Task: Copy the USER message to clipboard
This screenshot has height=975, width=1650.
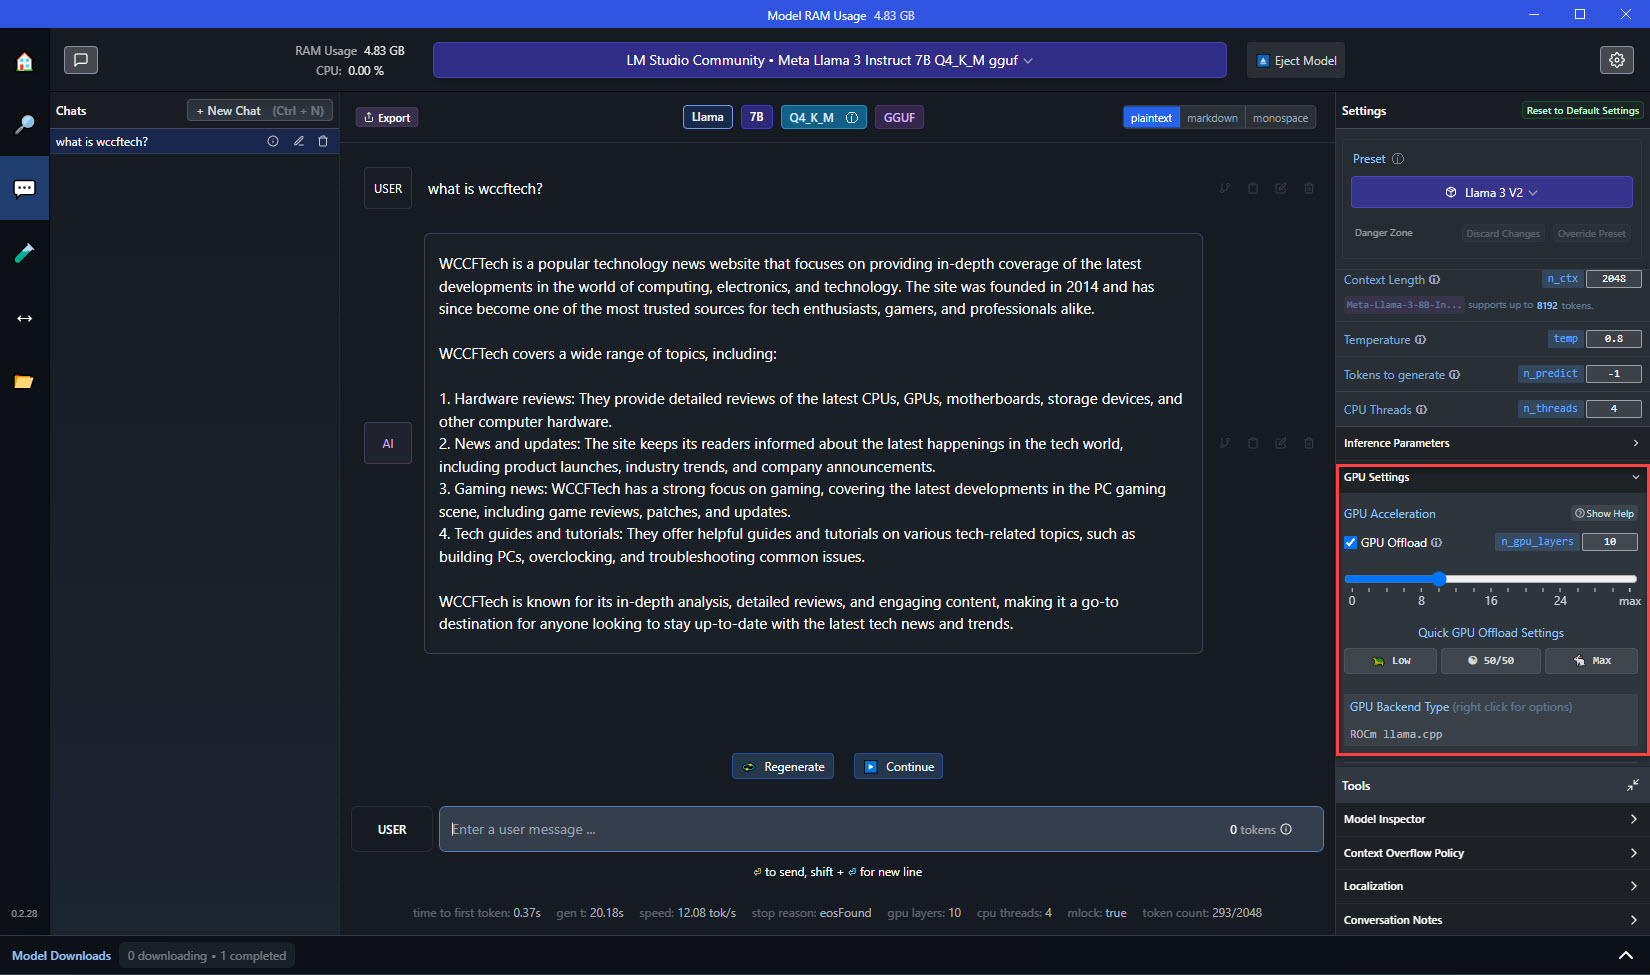Action: 1253,188
